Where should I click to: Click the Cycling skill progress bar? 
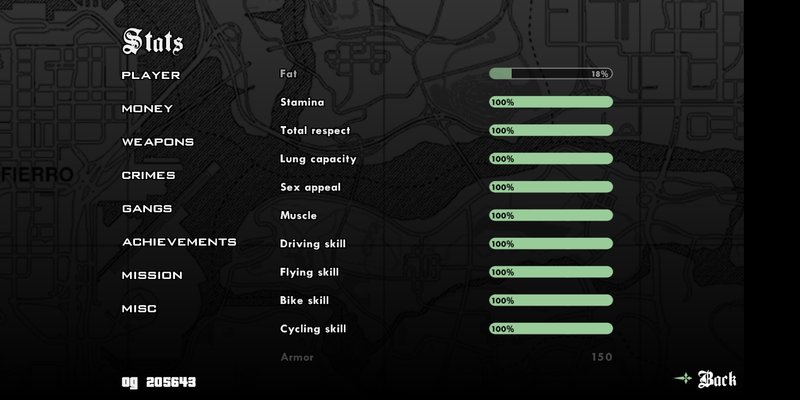click(x=550, y=329)
